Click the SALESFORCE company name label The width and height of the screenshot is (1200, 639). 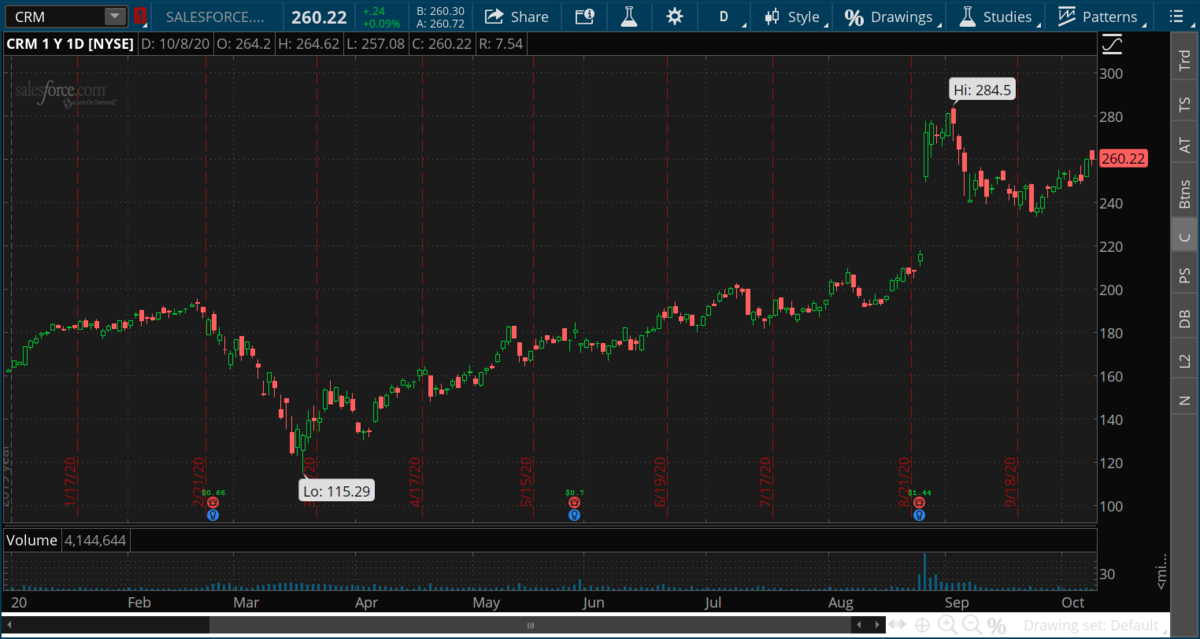click(216, 17)
